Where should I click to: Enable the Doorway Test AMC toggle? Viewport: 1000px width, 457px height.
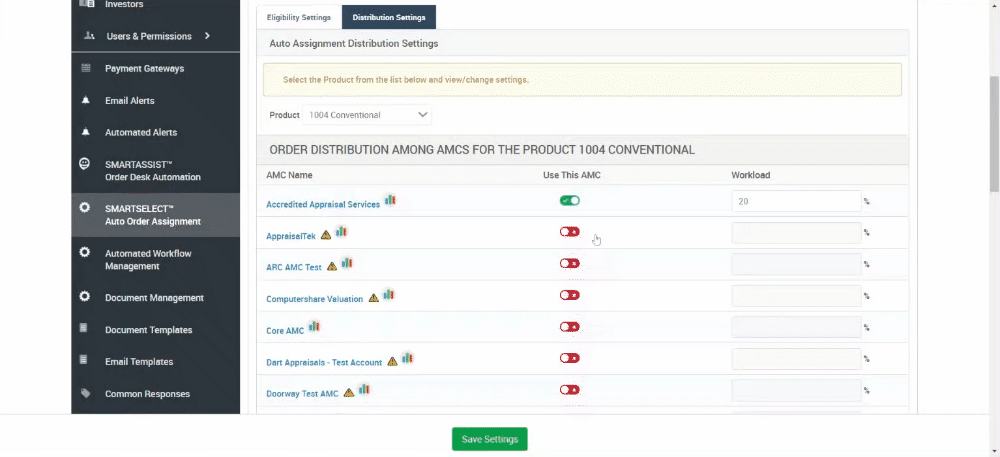tap(570, 389)
